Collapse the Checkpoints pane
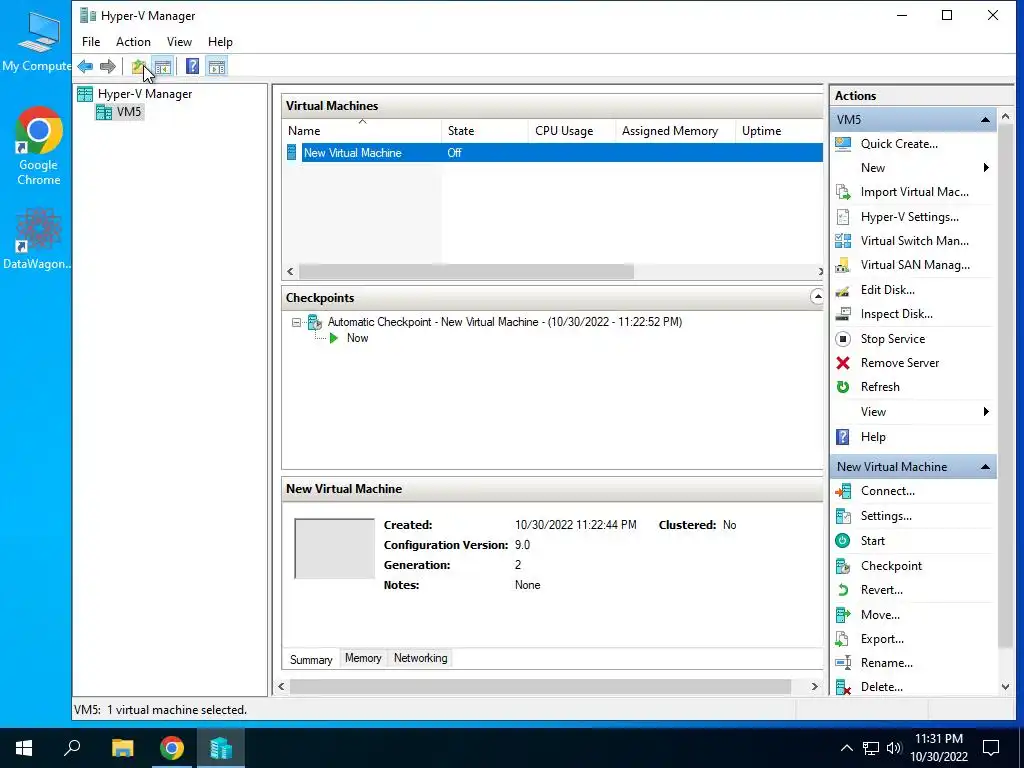The width and height of the screenshot is (1024, 768). tap(816, 297)
